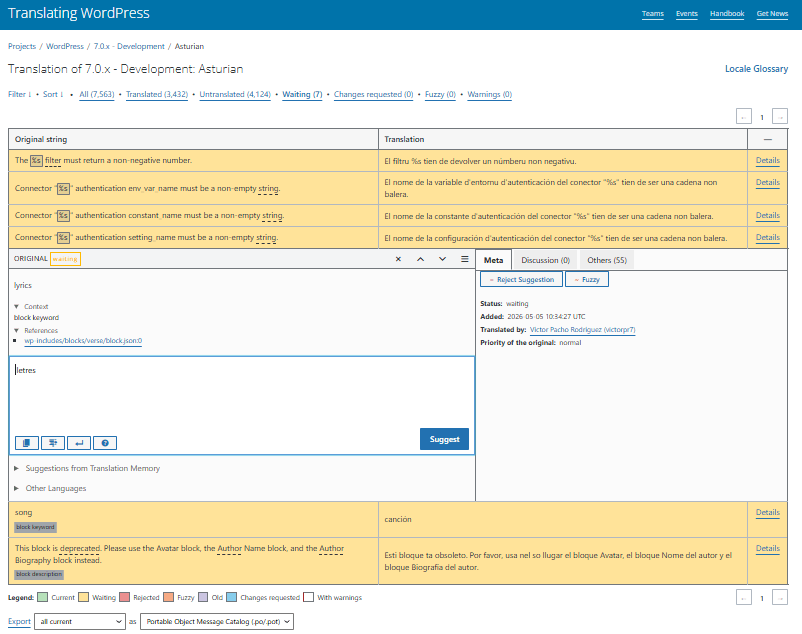Click the Waiting legend color swatch

click(83, 597)
